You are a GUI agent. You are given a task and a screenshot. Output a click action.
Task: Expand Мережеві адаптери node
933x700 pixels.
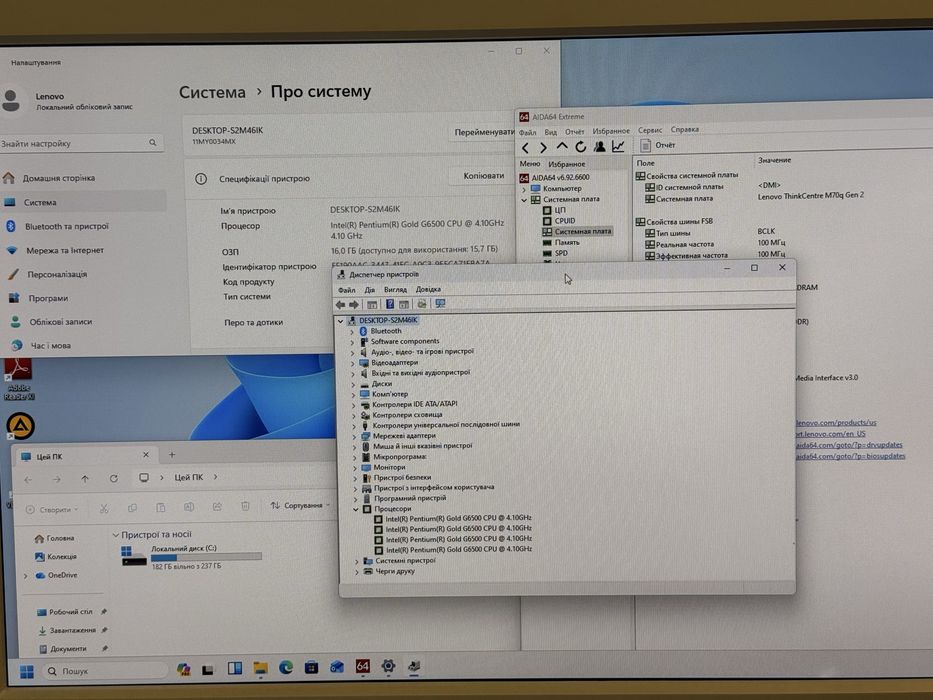click(x=354, y=436)
